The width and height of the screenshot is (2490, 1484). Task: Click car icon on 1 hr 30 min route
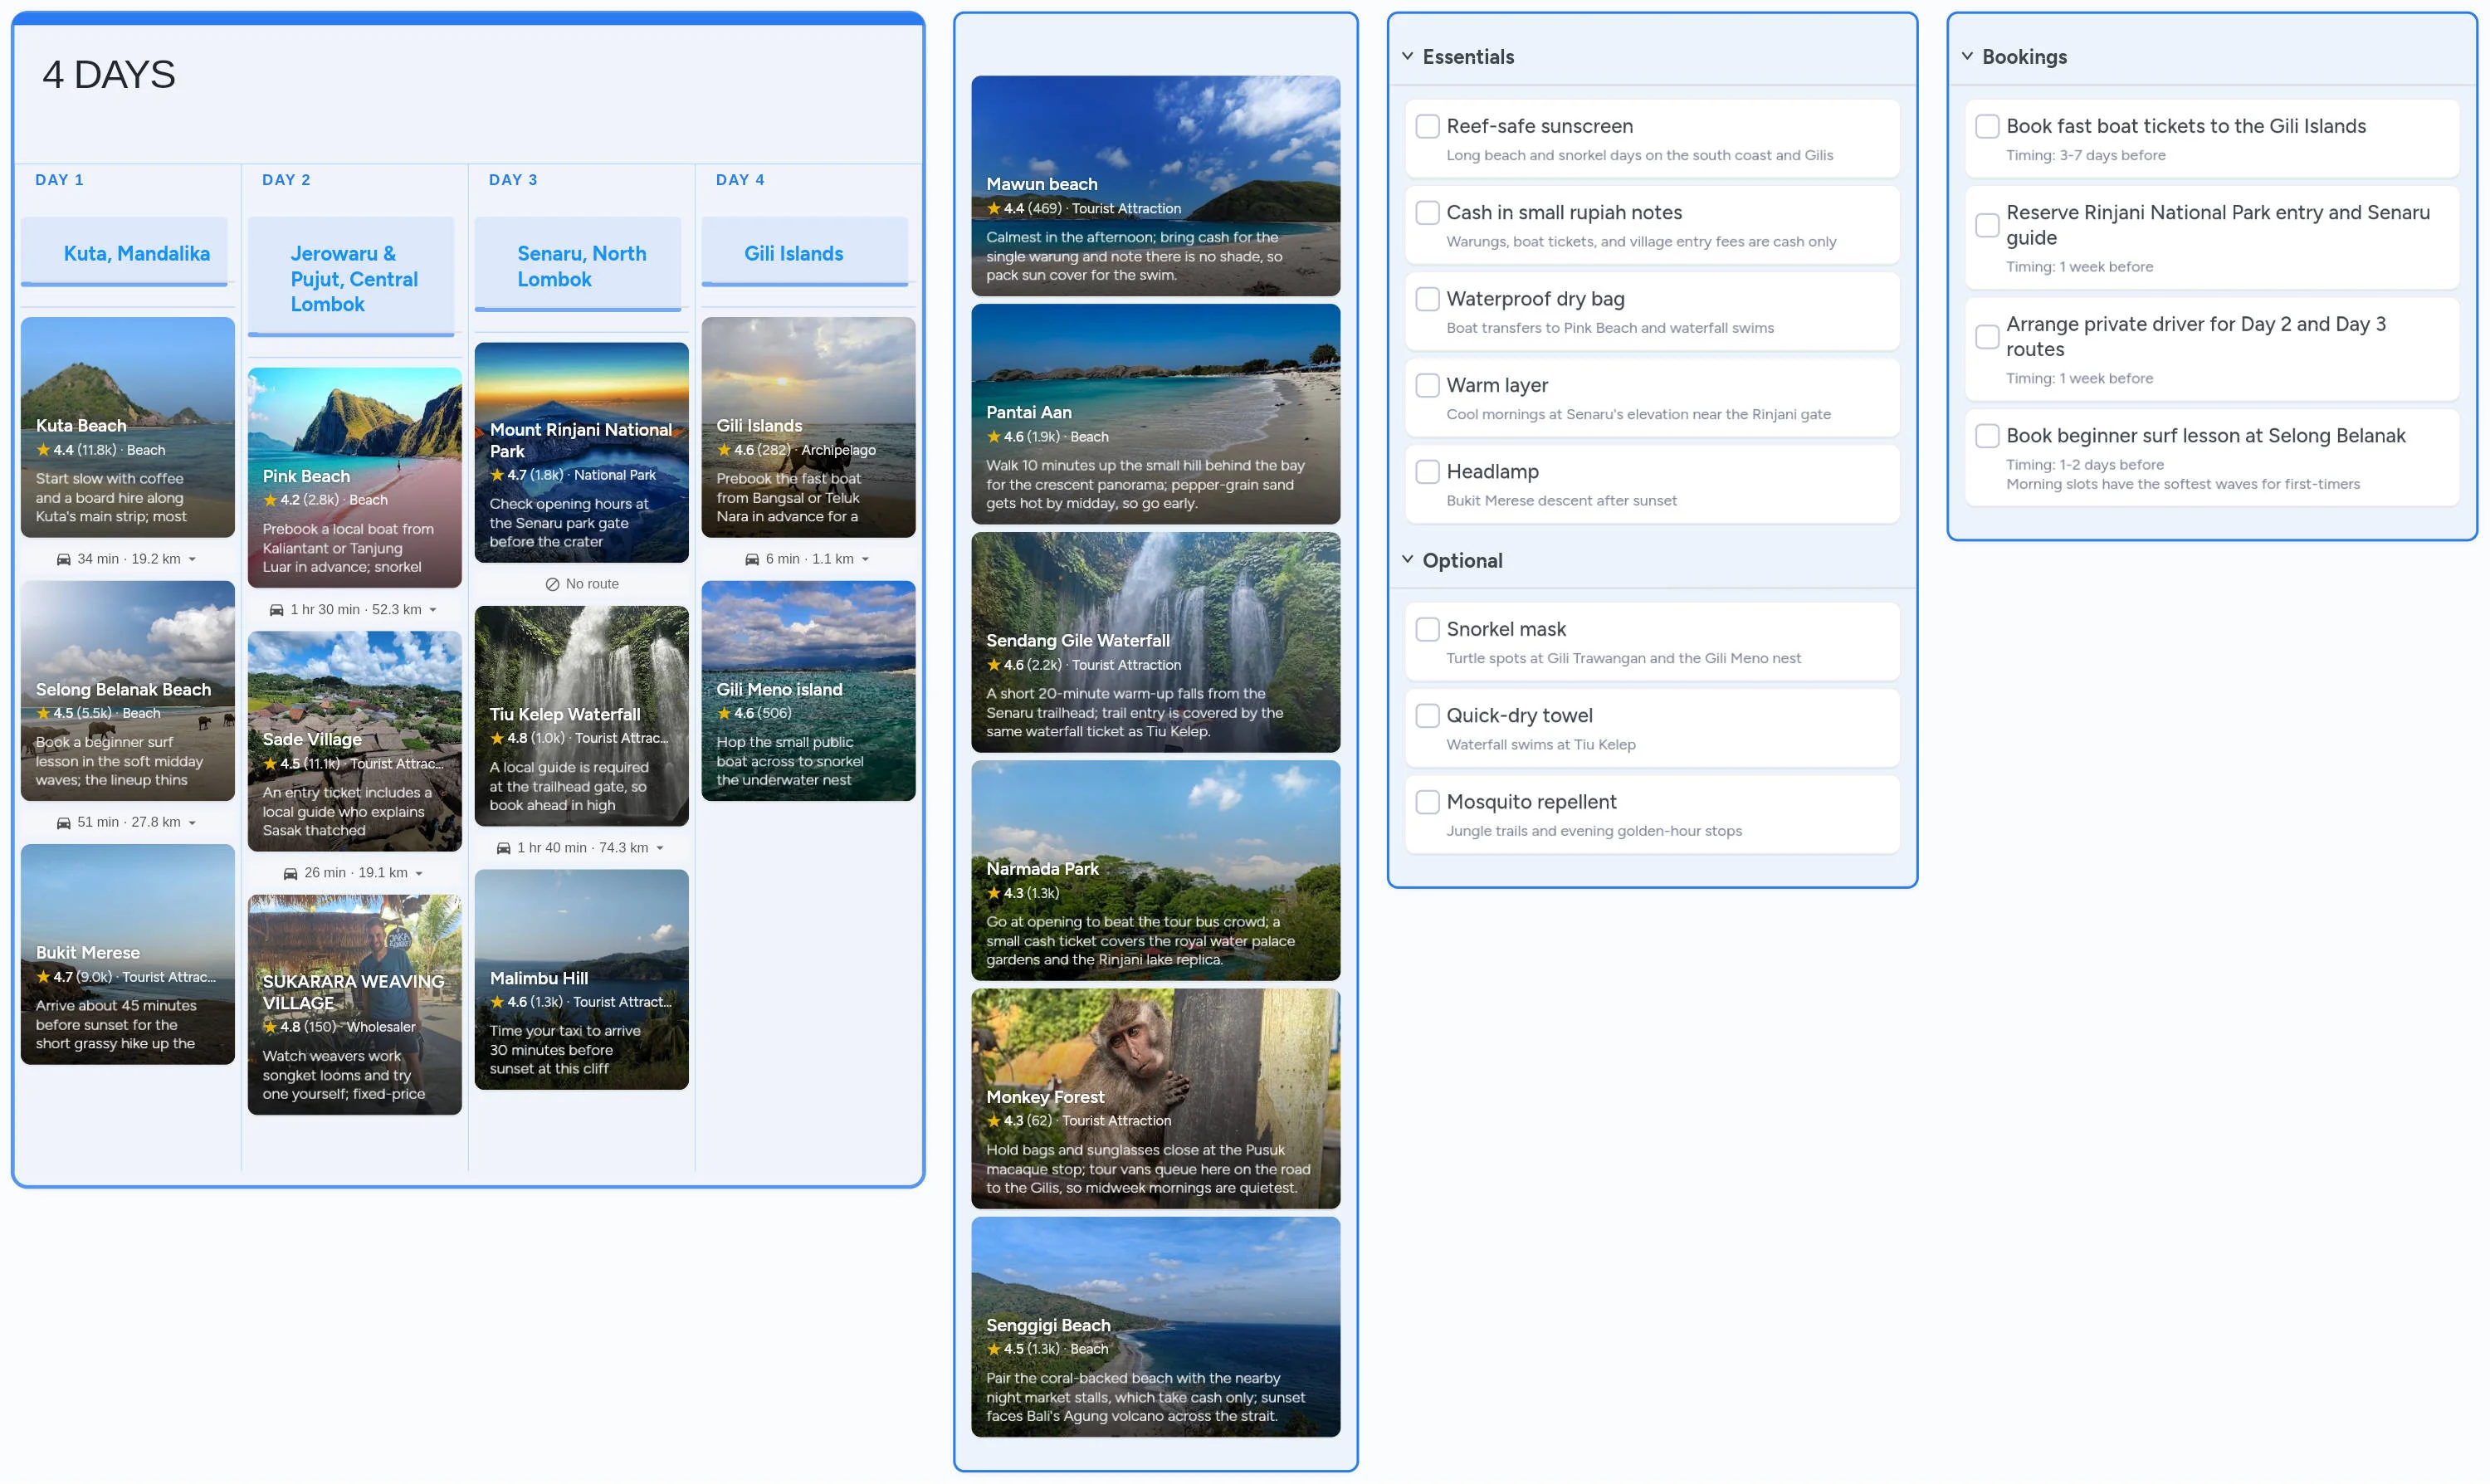tap(277, 609)
